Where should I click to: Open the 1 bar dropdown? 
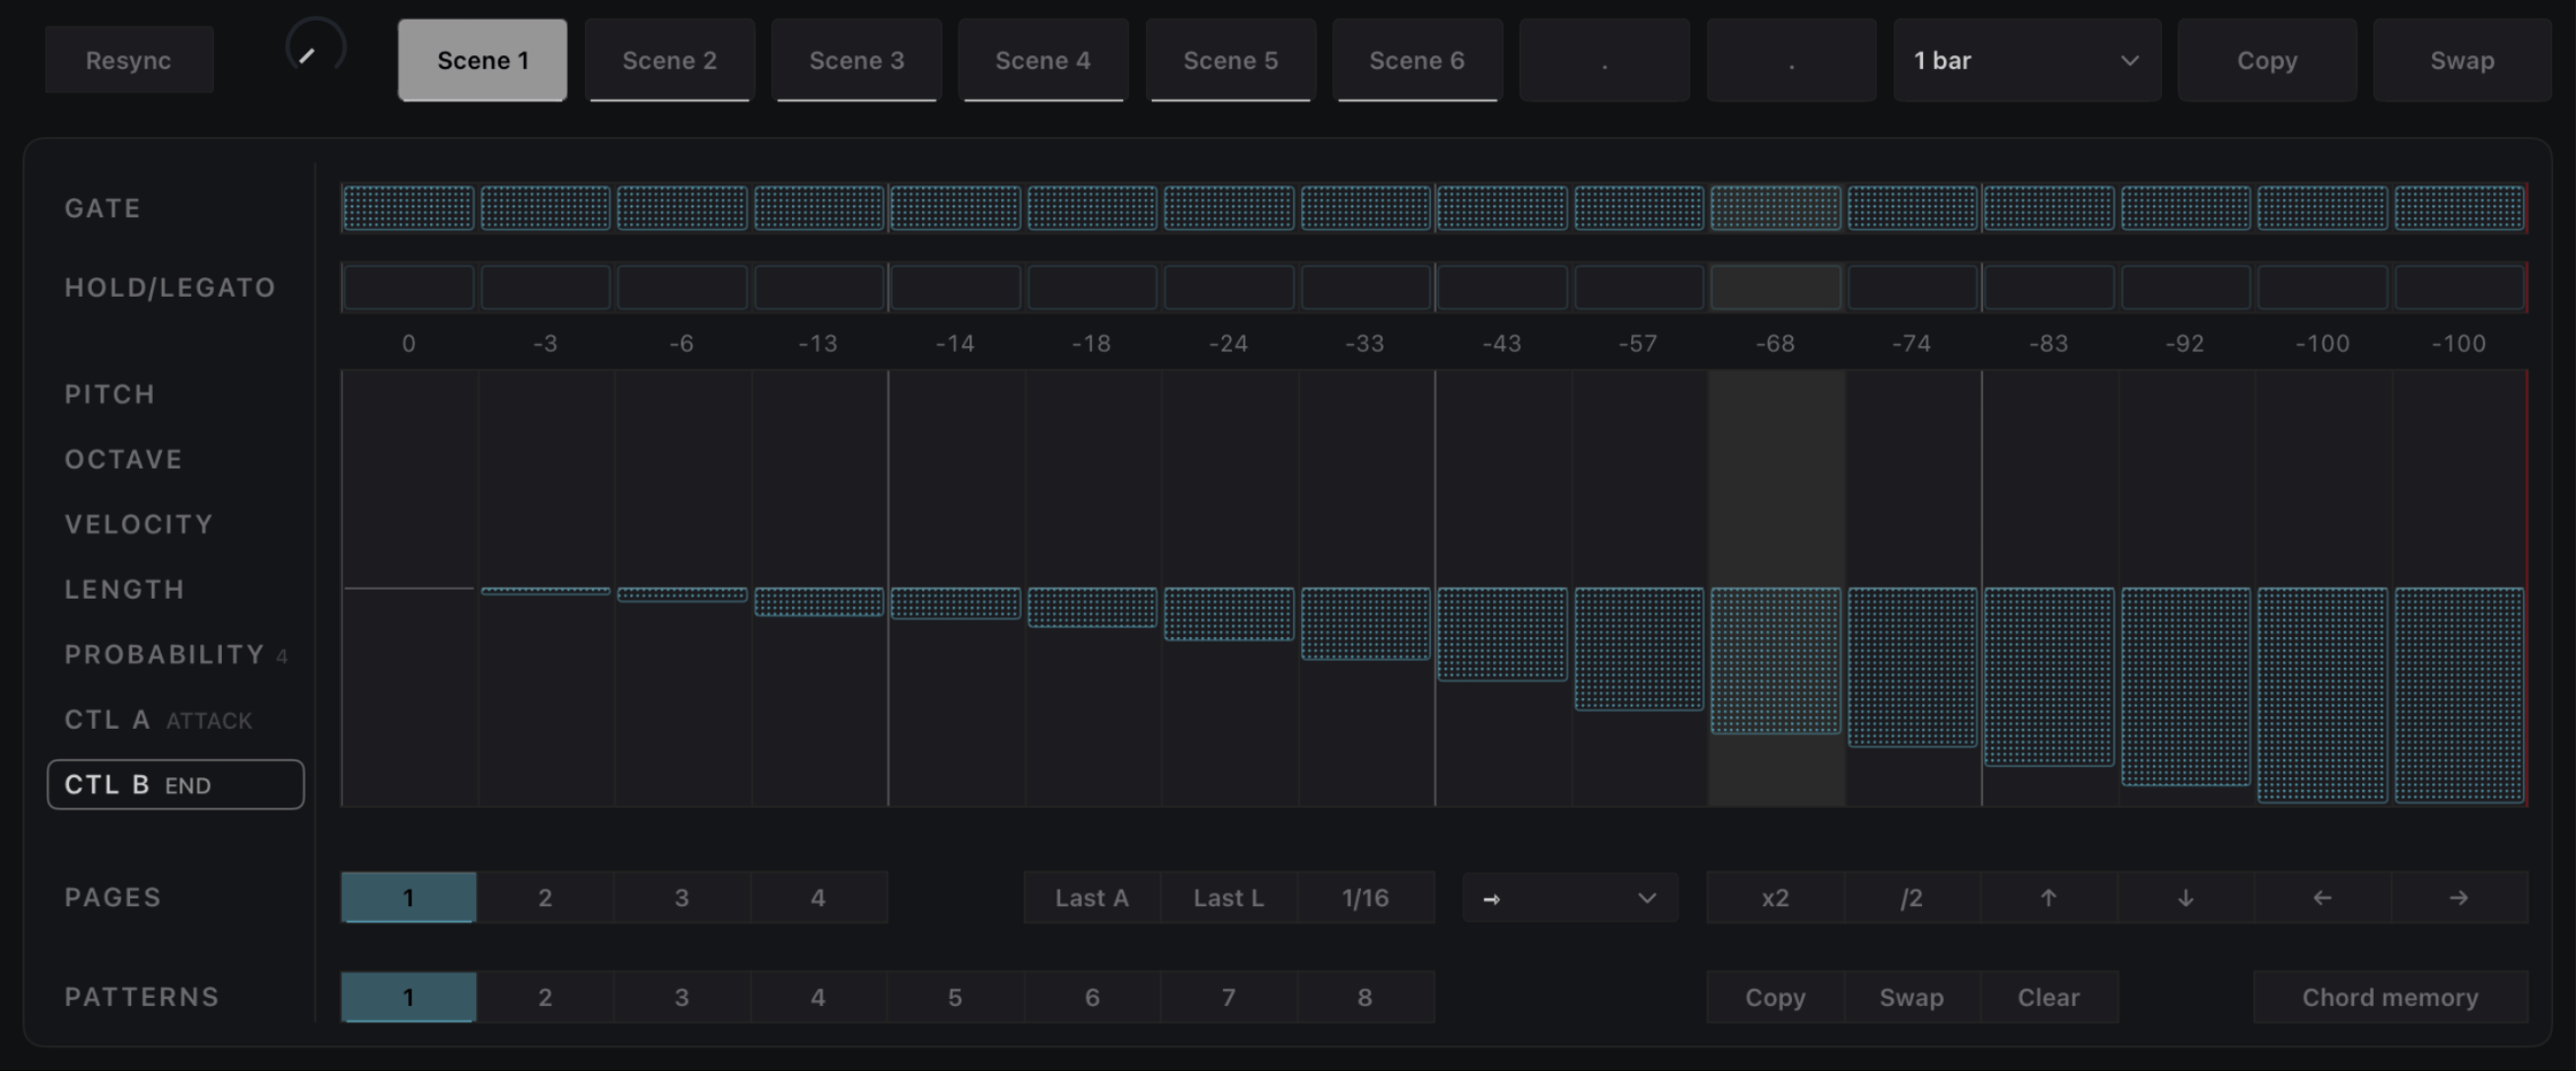tap(2027, 60)
